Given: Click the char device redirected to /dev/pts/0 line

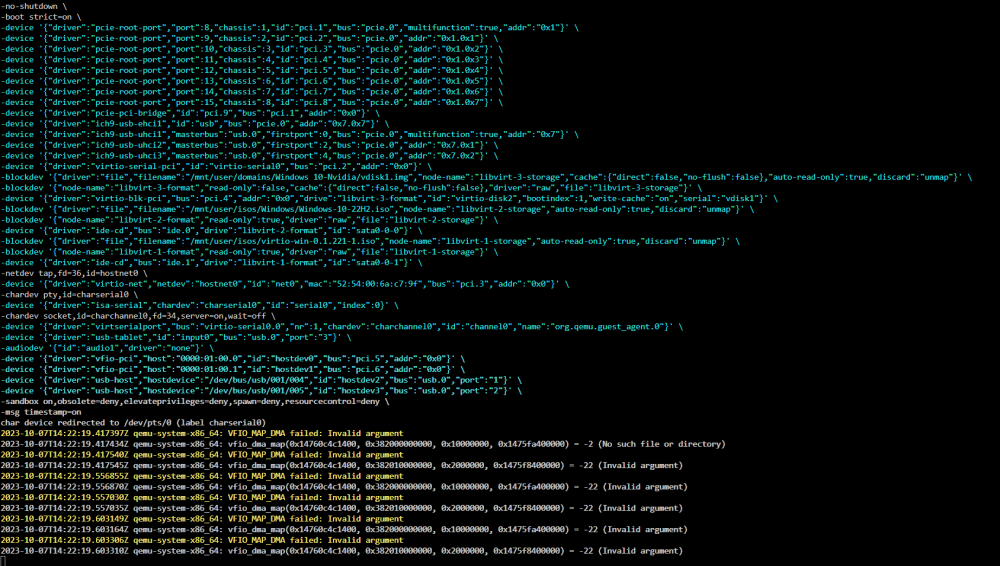Looking at the screenshot, I should pos(133,422).
